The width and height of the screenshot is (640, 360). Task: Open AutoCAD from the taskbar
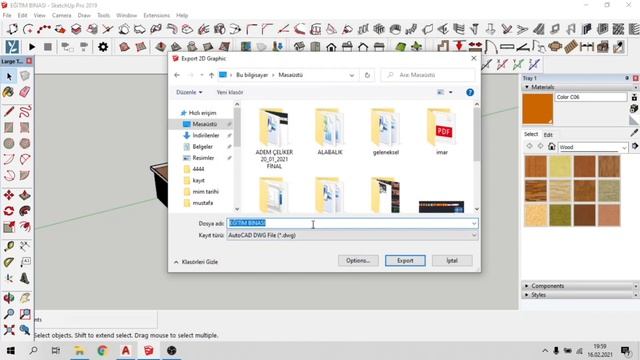tap(126, 351)
